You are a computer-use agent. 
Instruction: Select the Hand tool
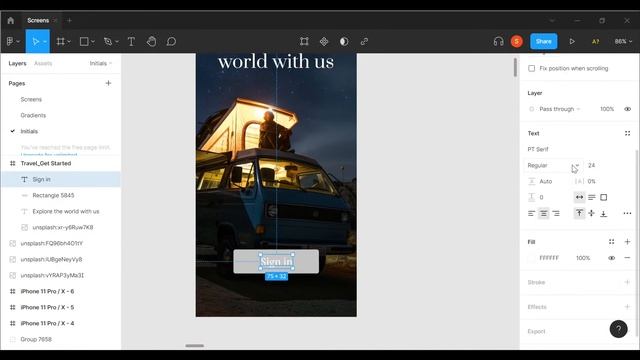click(x=151, y=41)
